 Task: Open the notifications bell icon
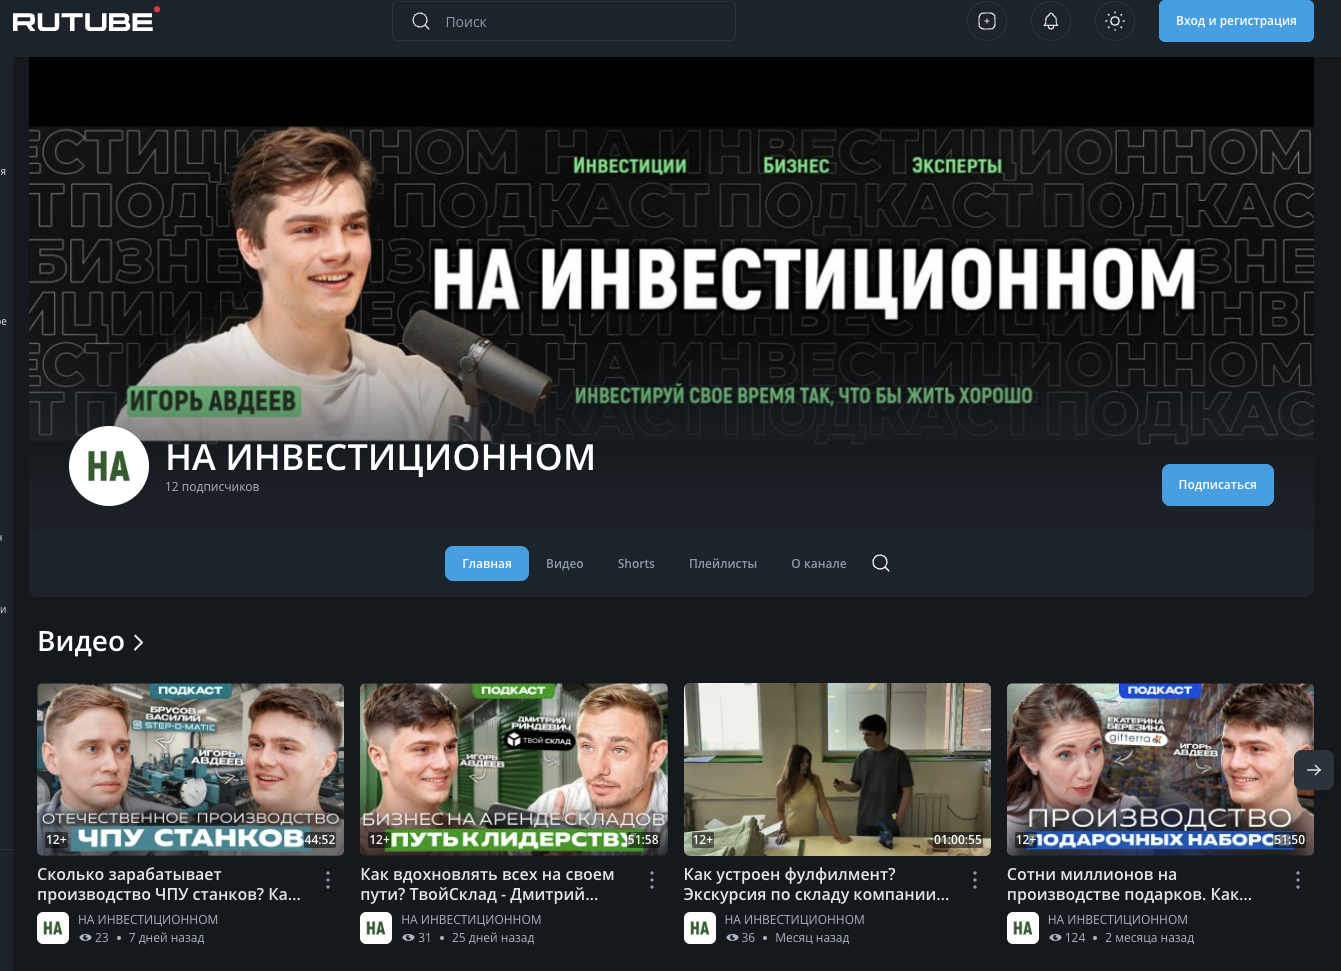[x=1051, y=21]
